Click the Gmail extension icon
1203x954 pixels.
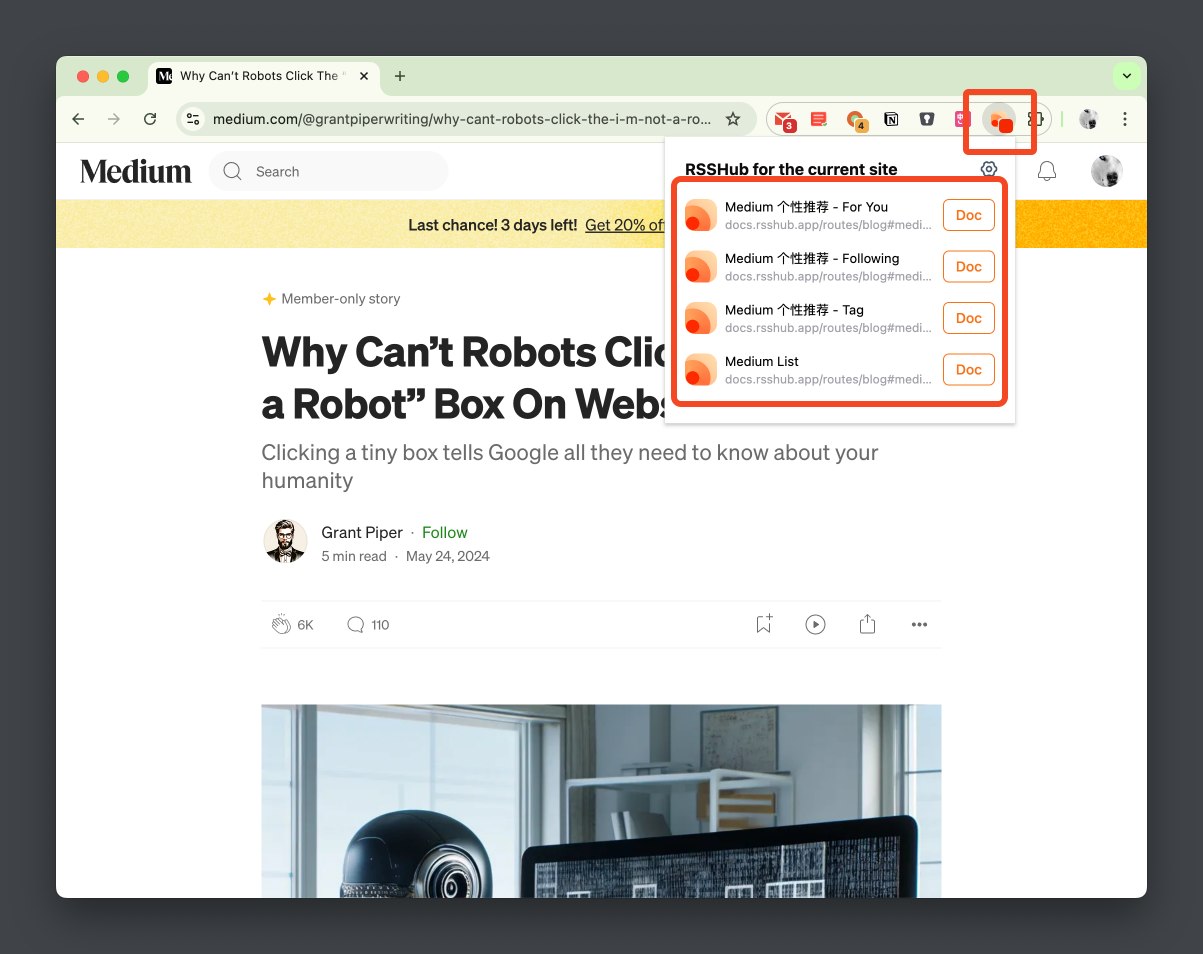pyautogui.click(x=786, y=120)
